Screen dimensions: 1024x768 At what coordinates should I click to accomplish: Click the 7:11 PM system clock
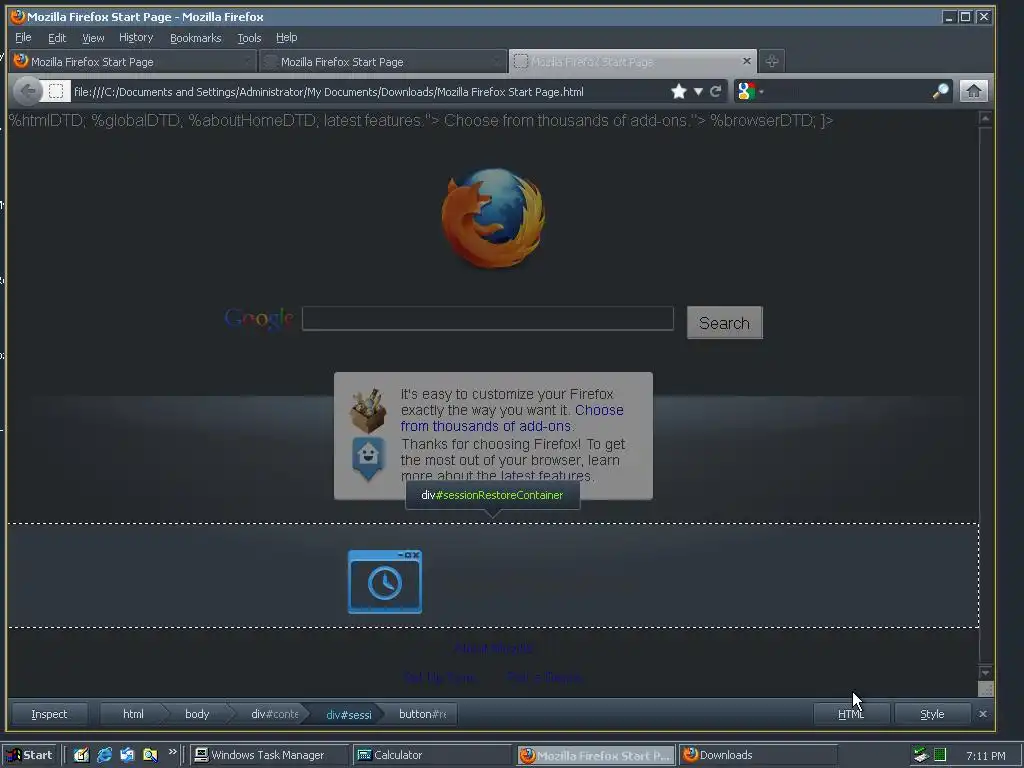(x=985, y=756)
